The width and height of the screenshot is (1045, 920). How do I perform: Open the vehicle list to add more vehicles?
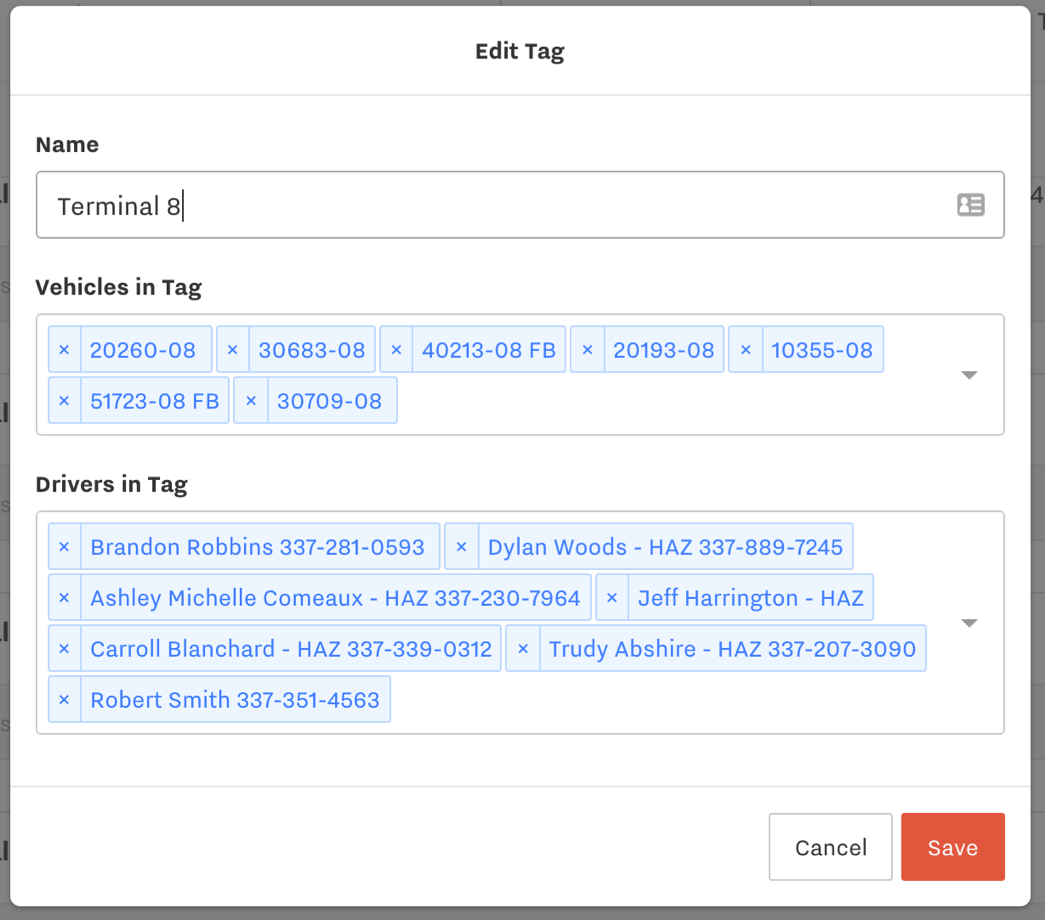tap(968, 374)
